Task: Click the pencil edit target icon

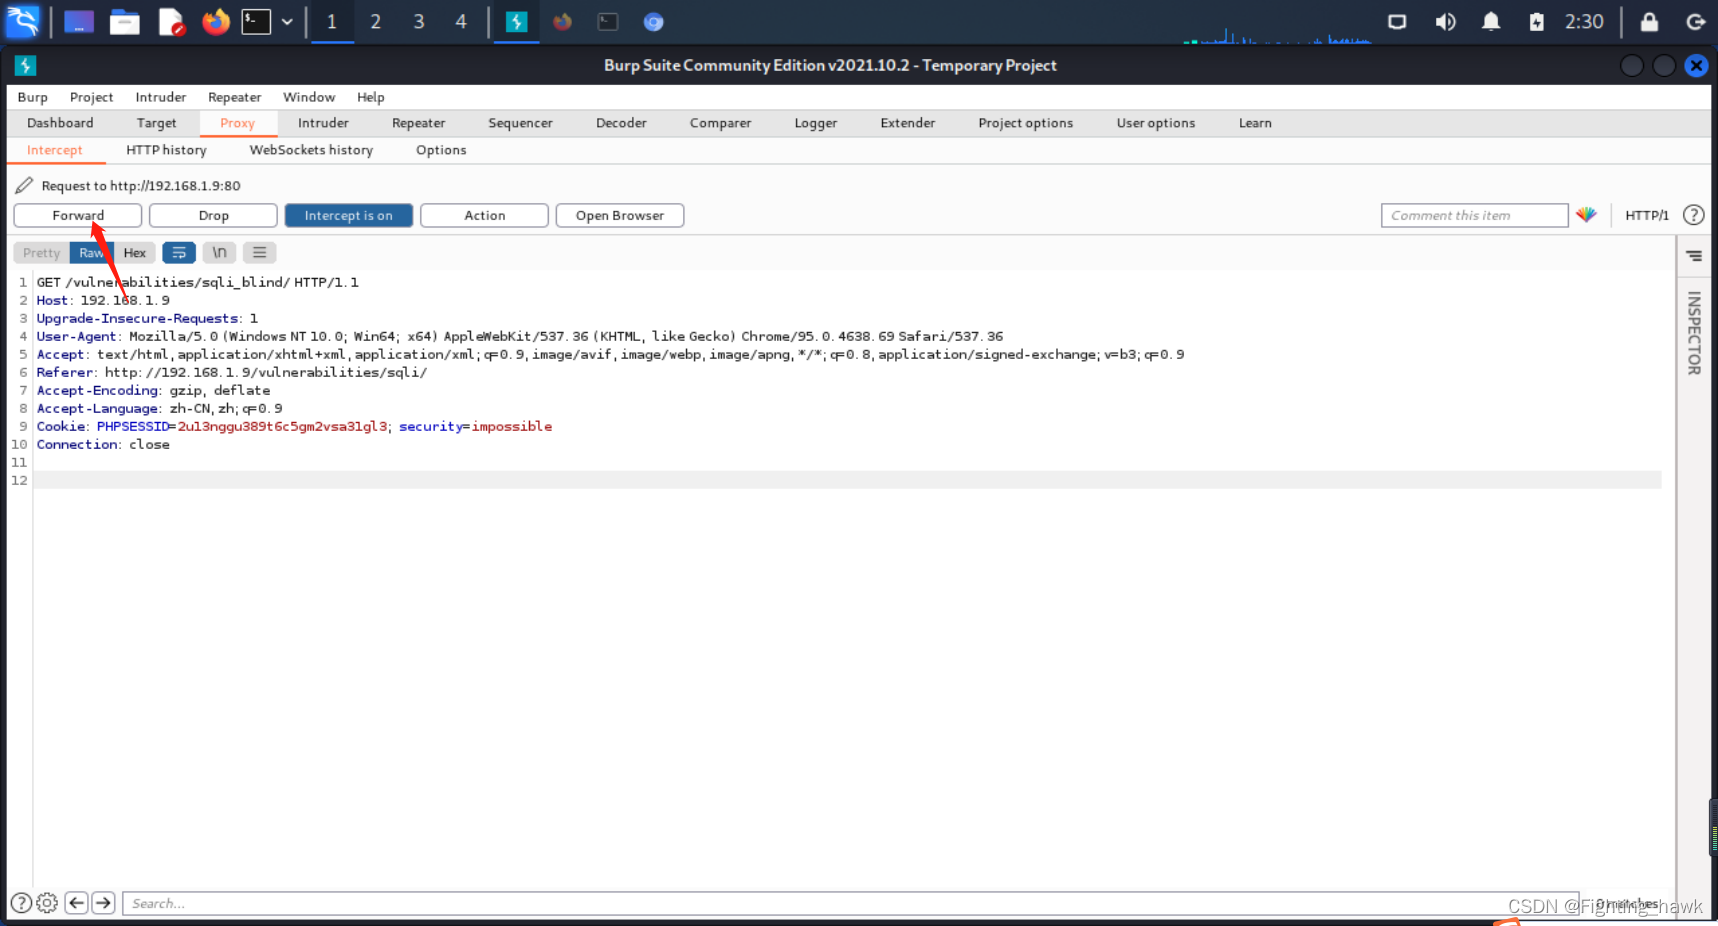Action: pyautogui.click(x=24, y=185)
